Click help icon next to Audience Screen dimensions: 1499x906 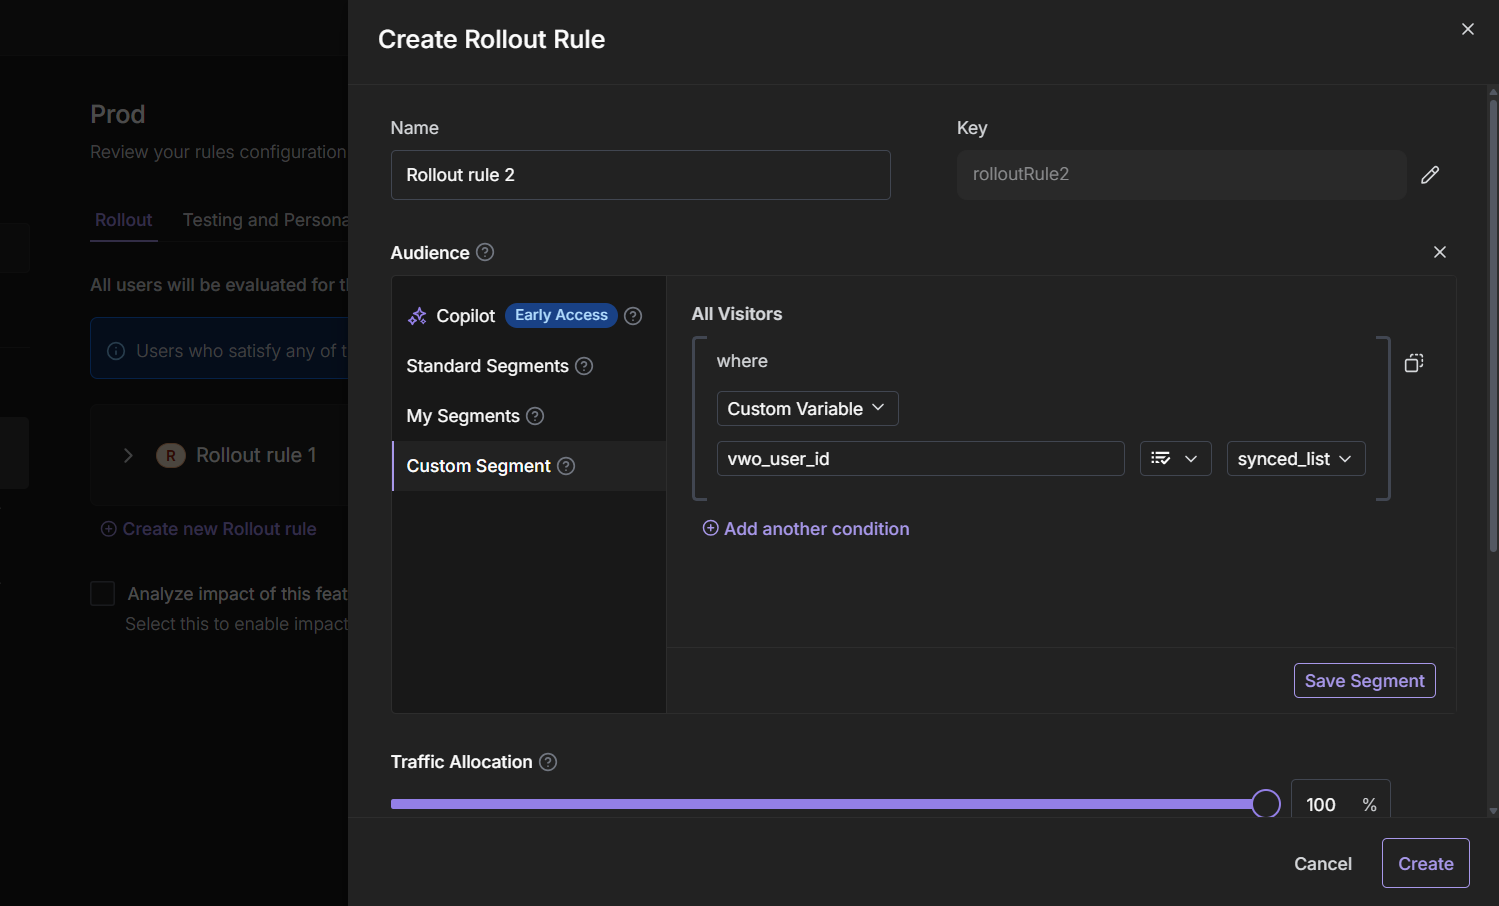pyautogui.click(x=485, y=252)
